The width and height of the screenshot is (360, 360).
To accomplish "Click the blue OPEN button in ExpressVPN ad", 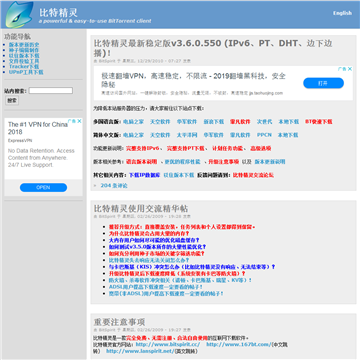I will click(x=43, y=188).
